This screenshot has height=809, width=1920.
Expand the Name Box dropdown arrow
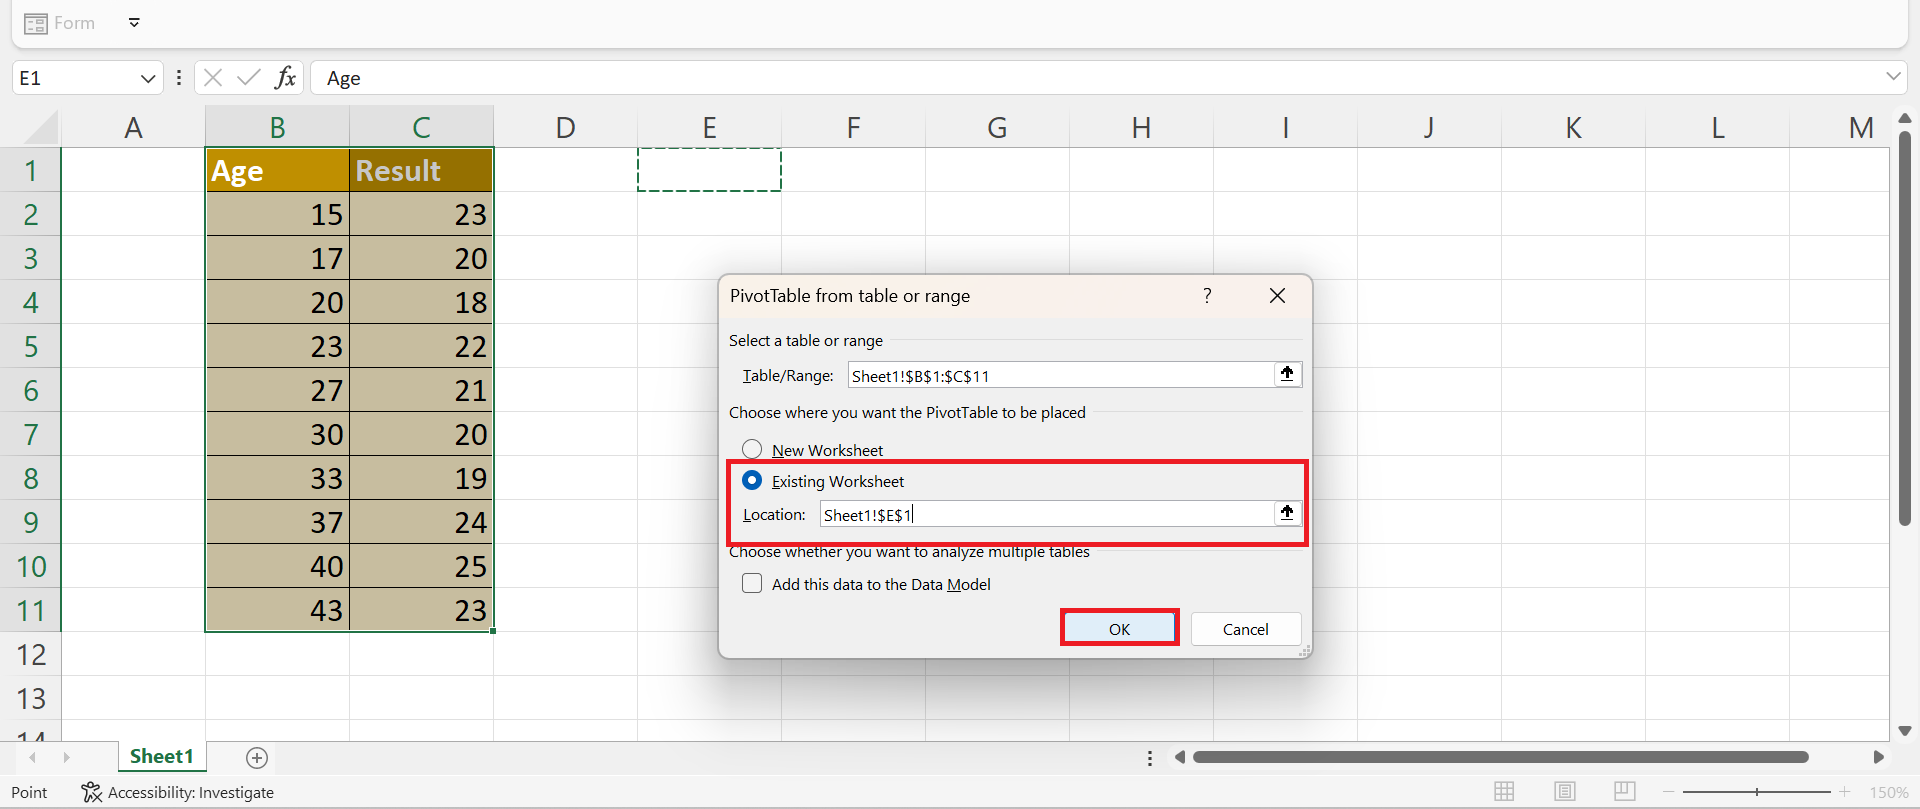pos(148,78)
